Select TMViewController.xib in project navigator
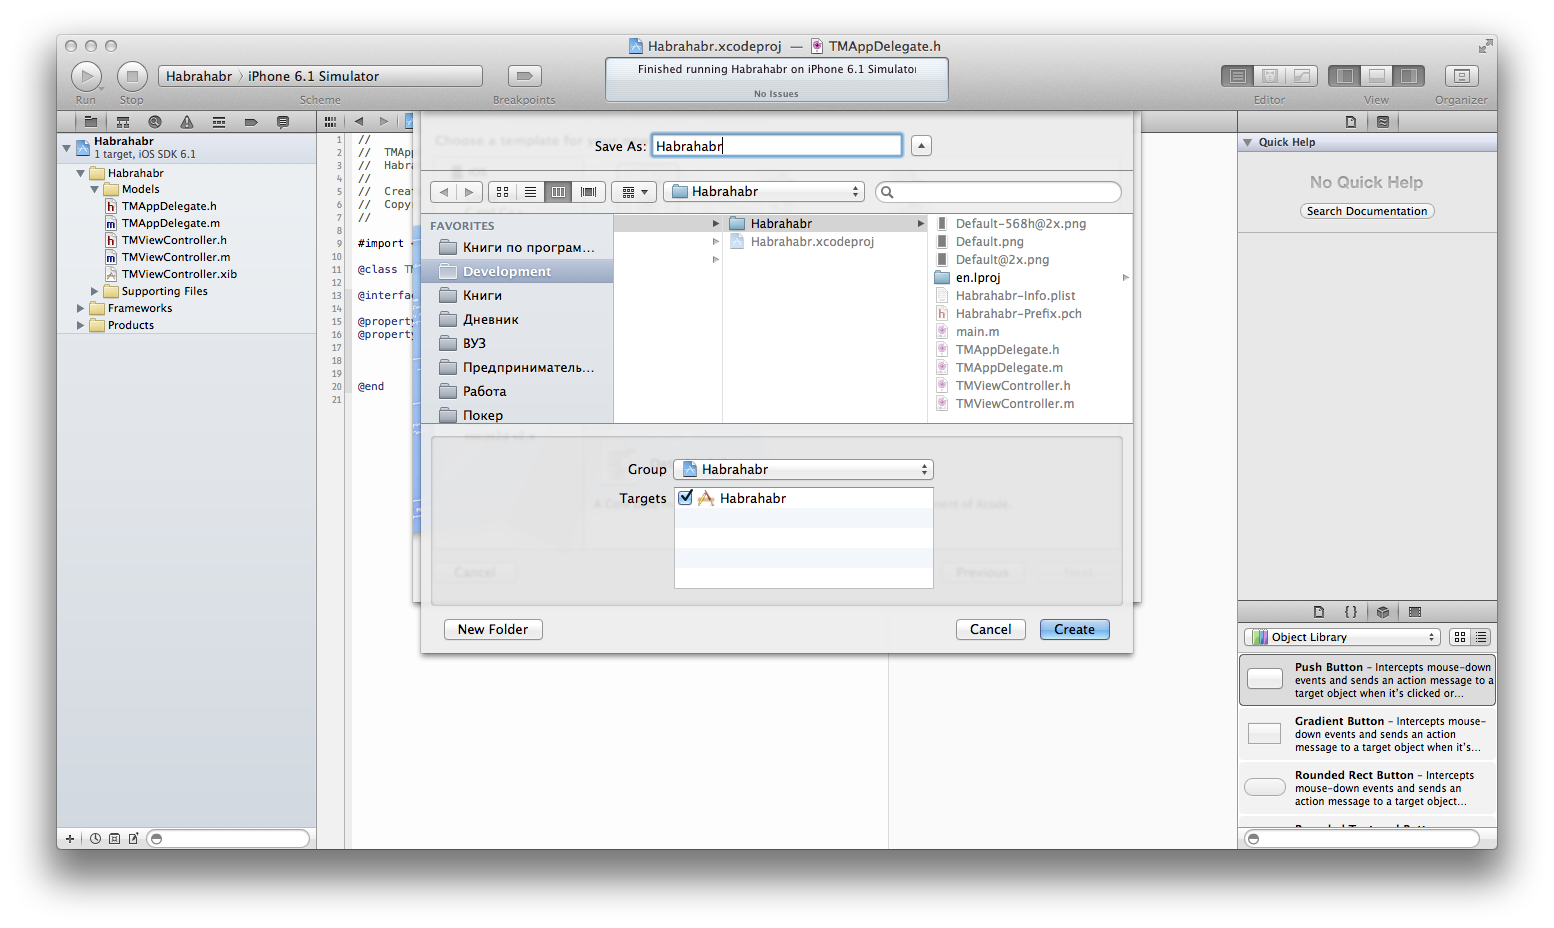 tap(179, 274)
